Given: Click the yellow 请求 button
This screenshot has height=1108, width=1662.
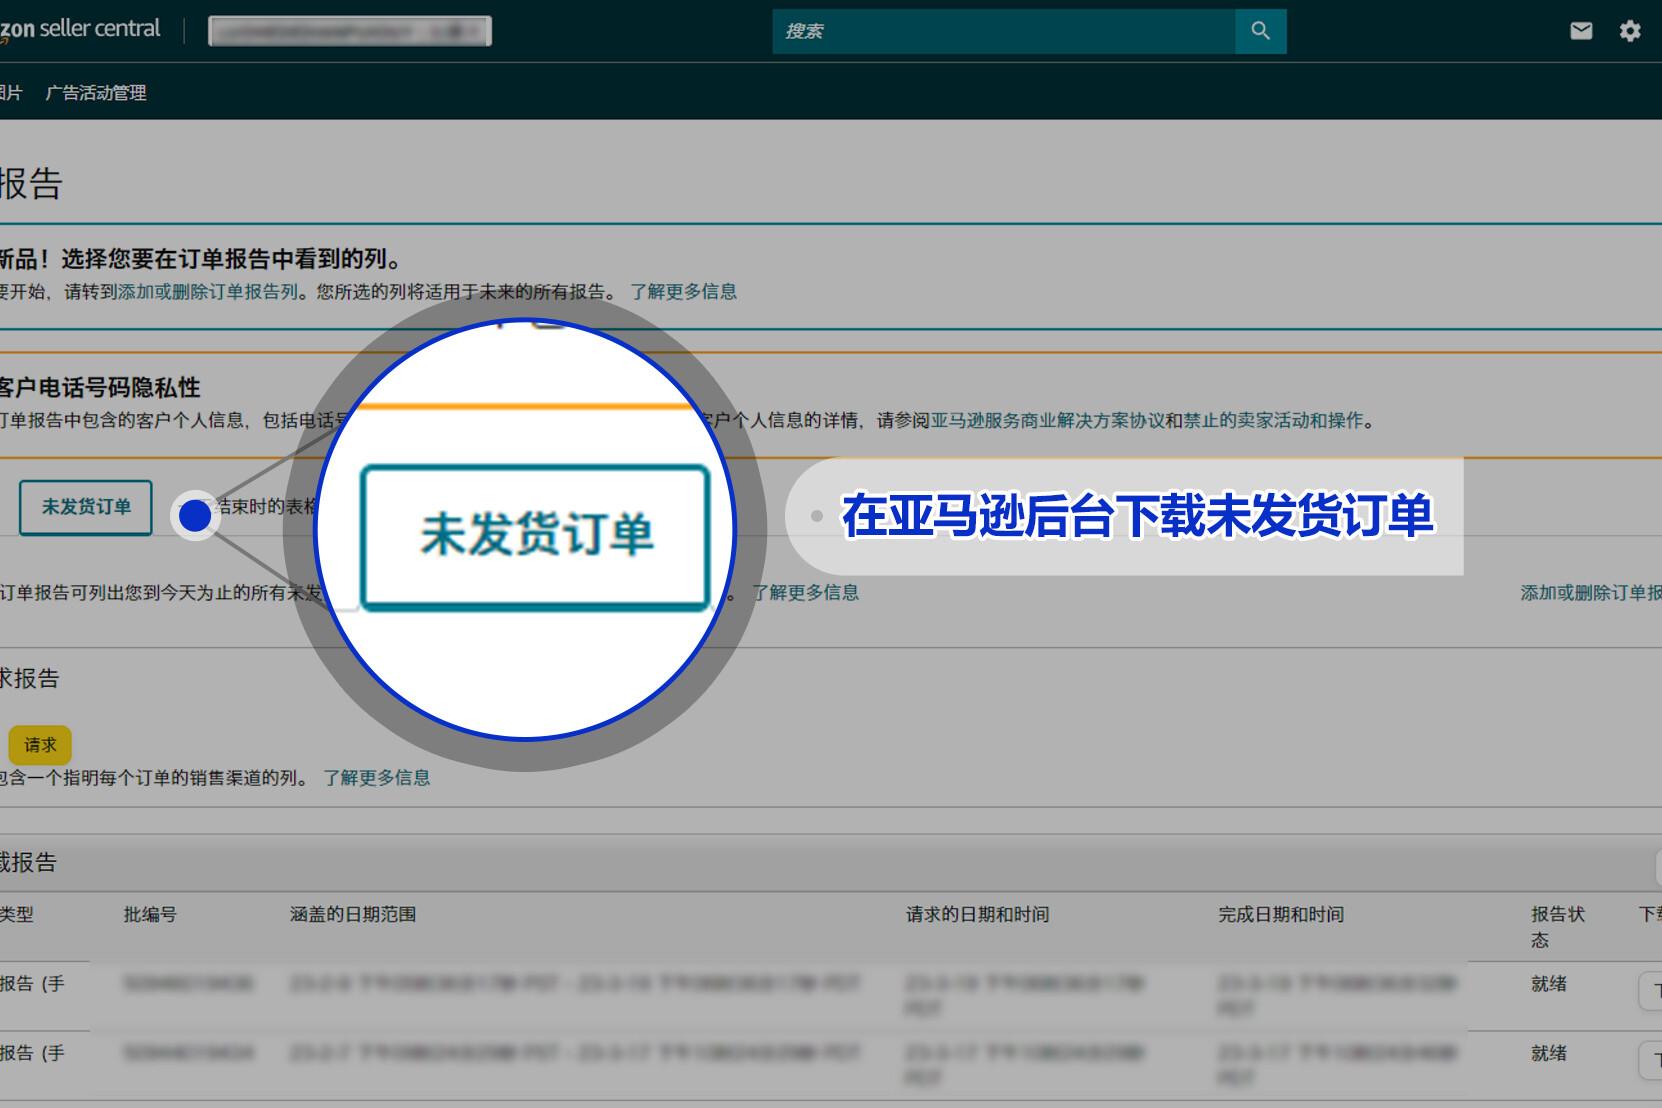Looking at the screenshot, I should coord(40,745).
